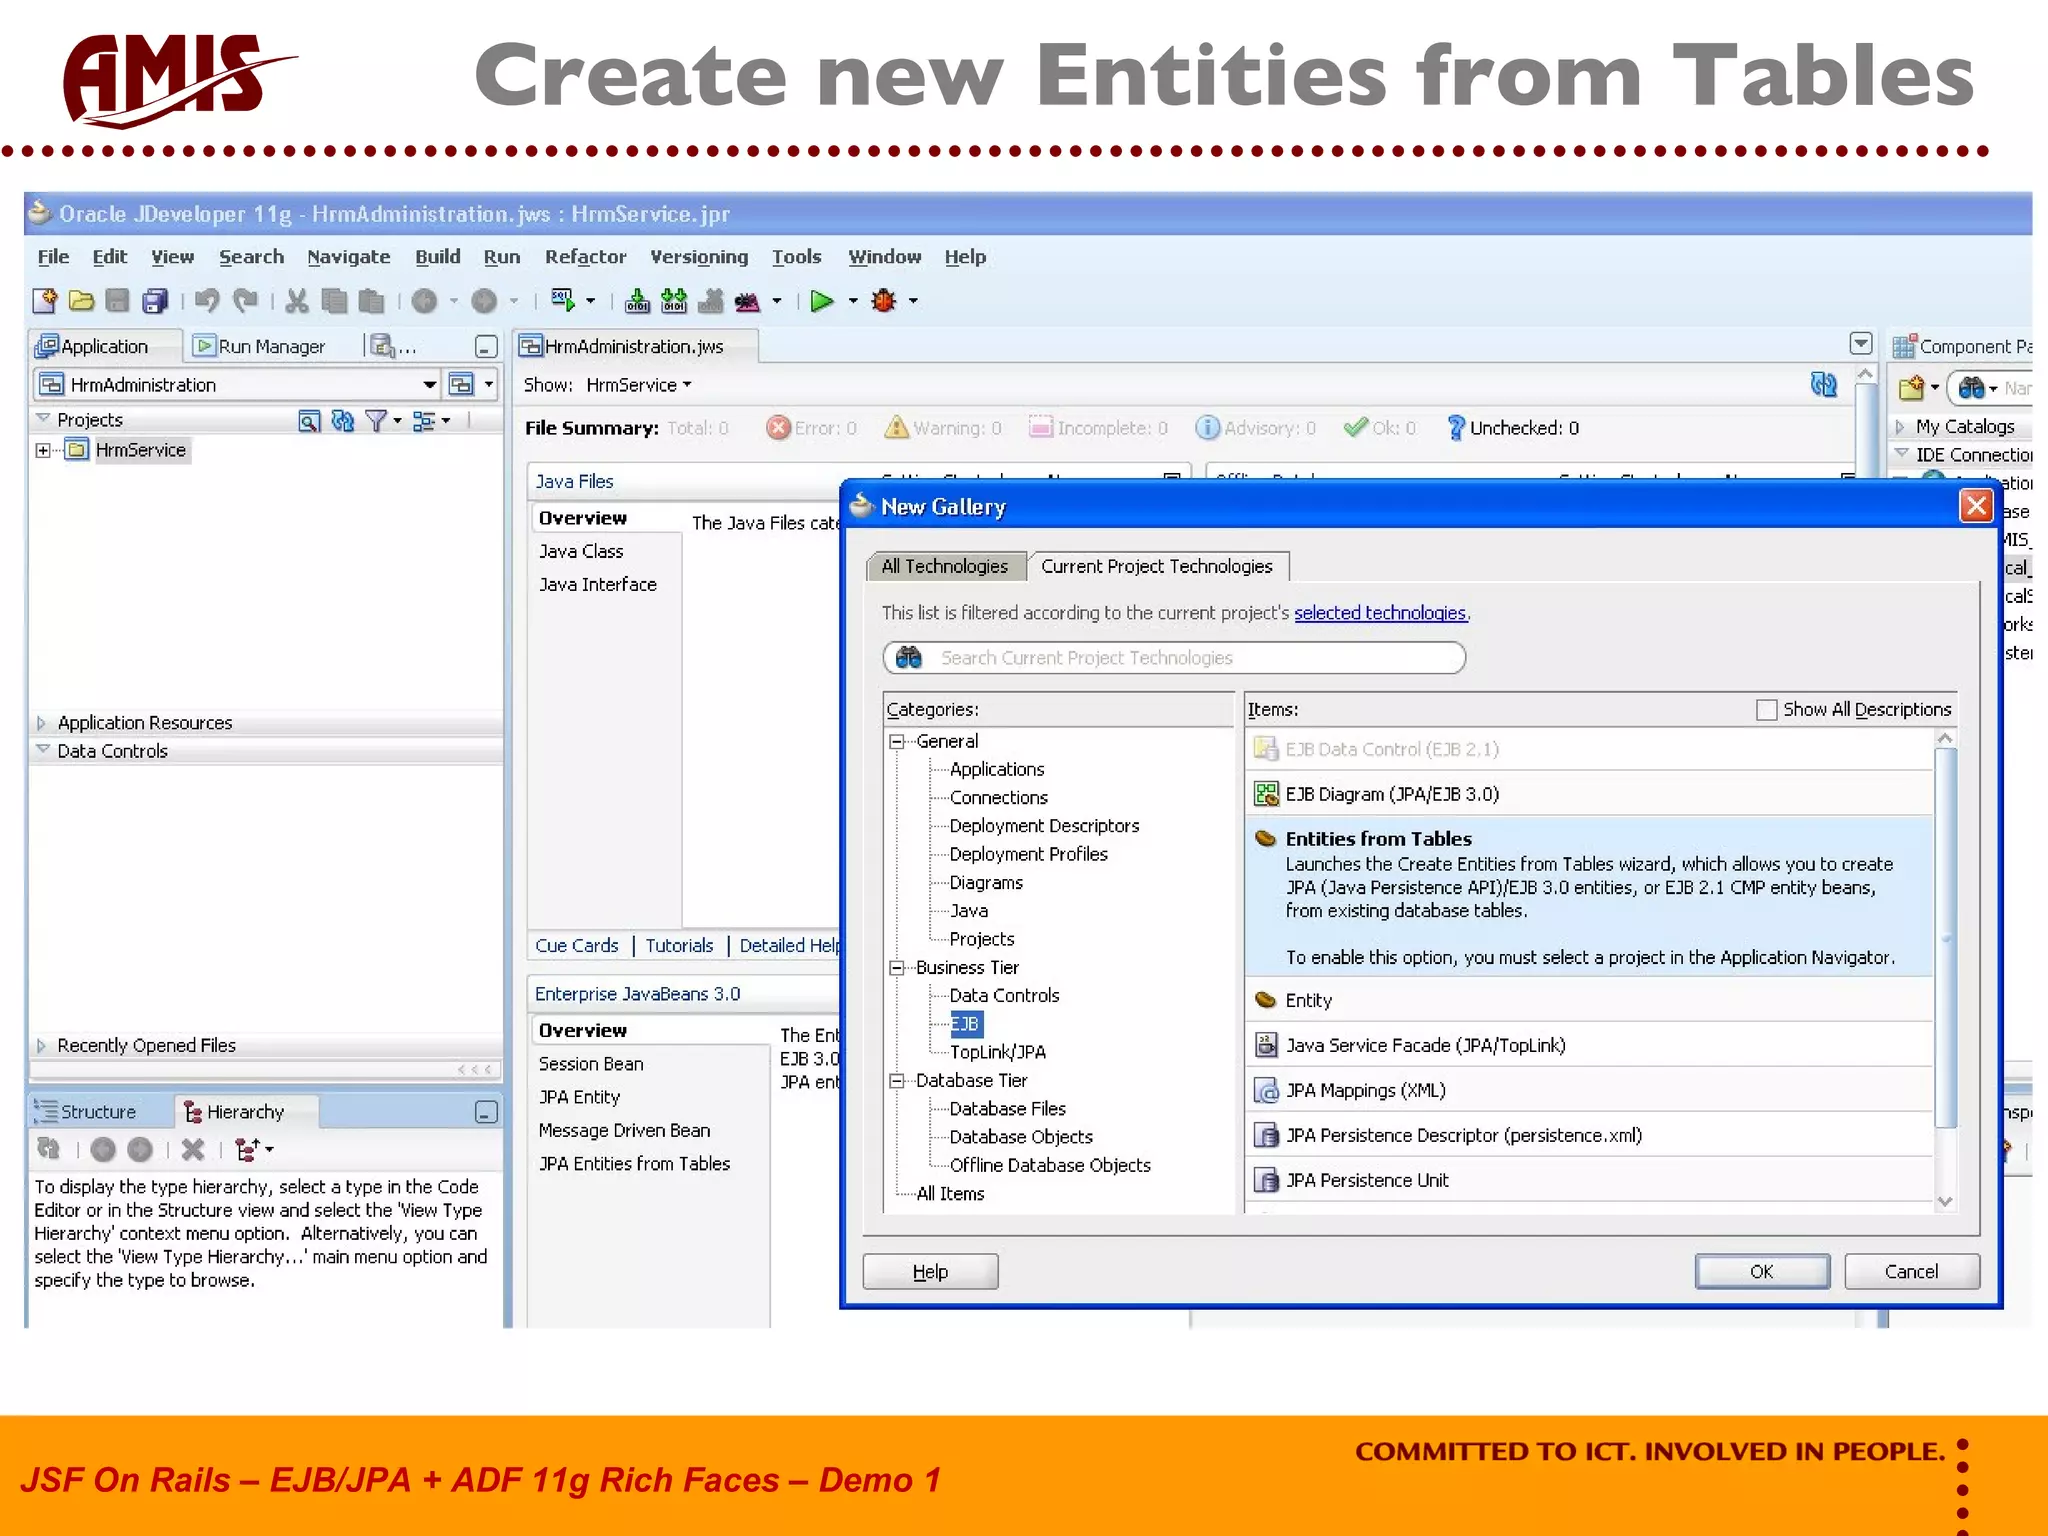Switch to Current Project Technologies tab
This screenshot has height=1536, width=2048.
pos(1157,566)
